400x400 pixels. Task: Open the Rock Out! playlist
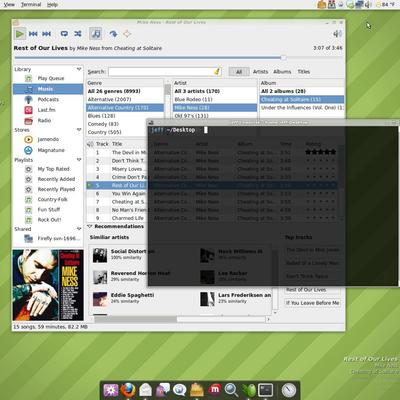(x=48, y=220)
